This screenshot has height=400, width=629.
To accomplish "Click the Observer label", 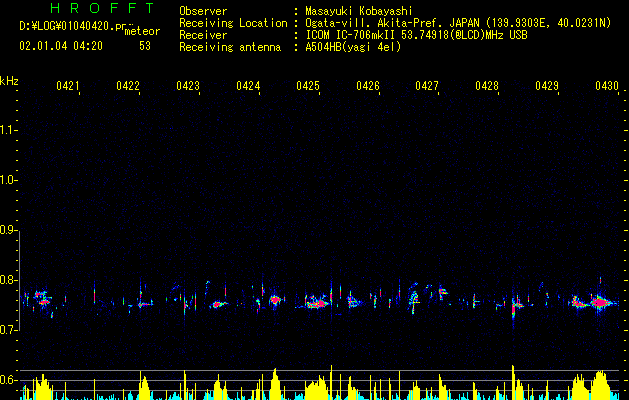I will (203, 11).
